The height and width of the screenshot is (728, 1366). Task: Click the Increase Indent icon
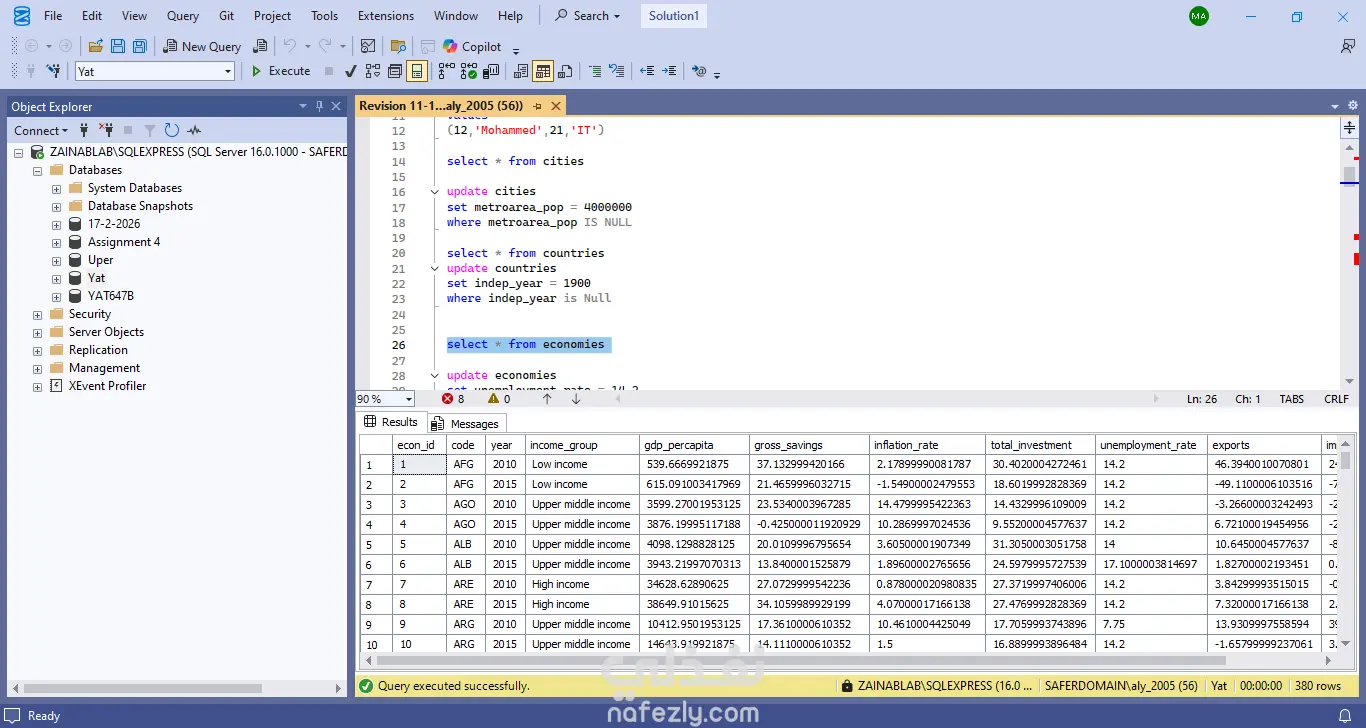pyautogui.click(x=669, y=71)
